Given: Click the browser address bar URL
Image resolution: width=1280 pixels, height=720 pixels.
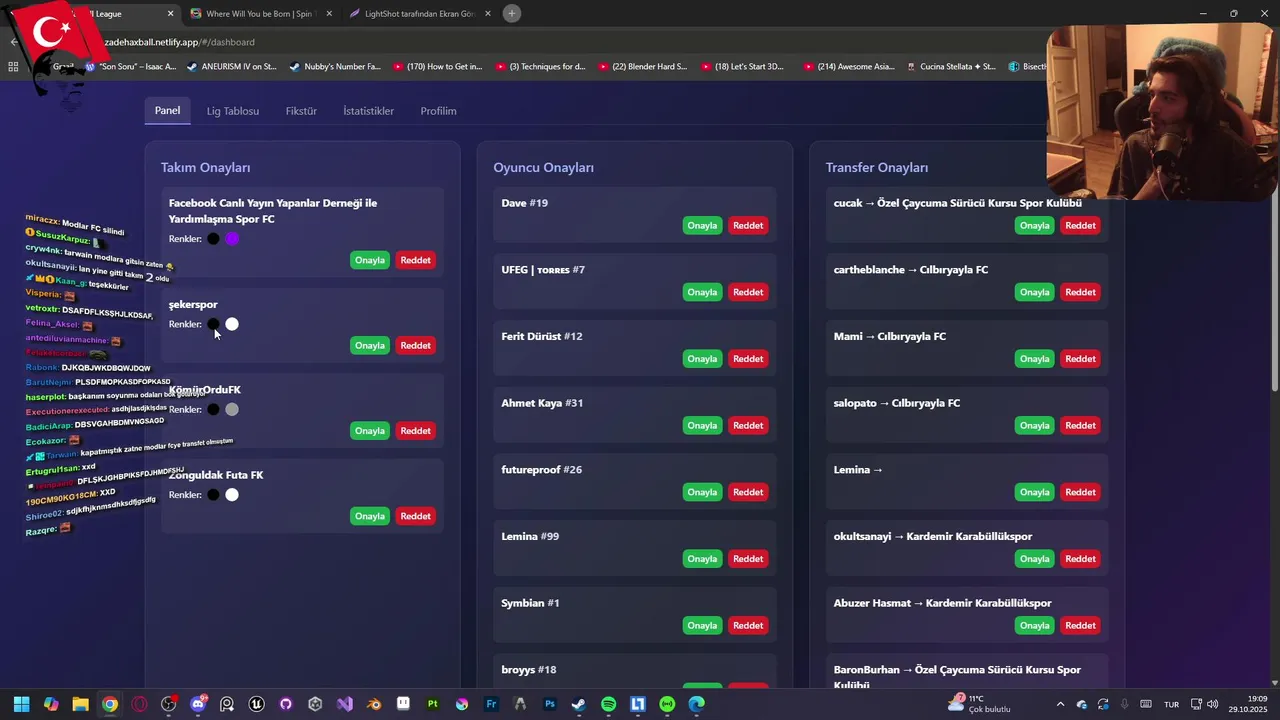Looking at the screenshot, I should click(x=178, y=42).
